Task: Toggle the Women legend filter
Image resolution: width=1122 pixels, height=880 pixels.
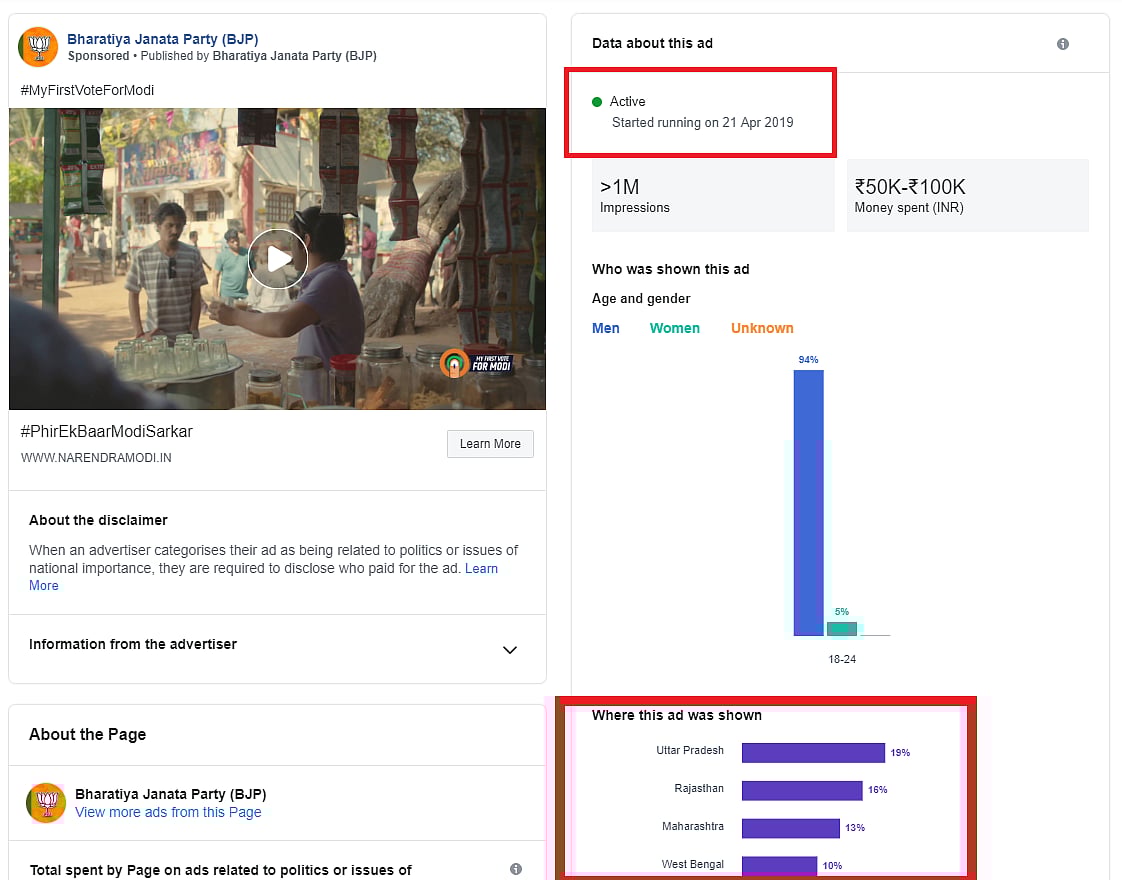Action: 675,328
